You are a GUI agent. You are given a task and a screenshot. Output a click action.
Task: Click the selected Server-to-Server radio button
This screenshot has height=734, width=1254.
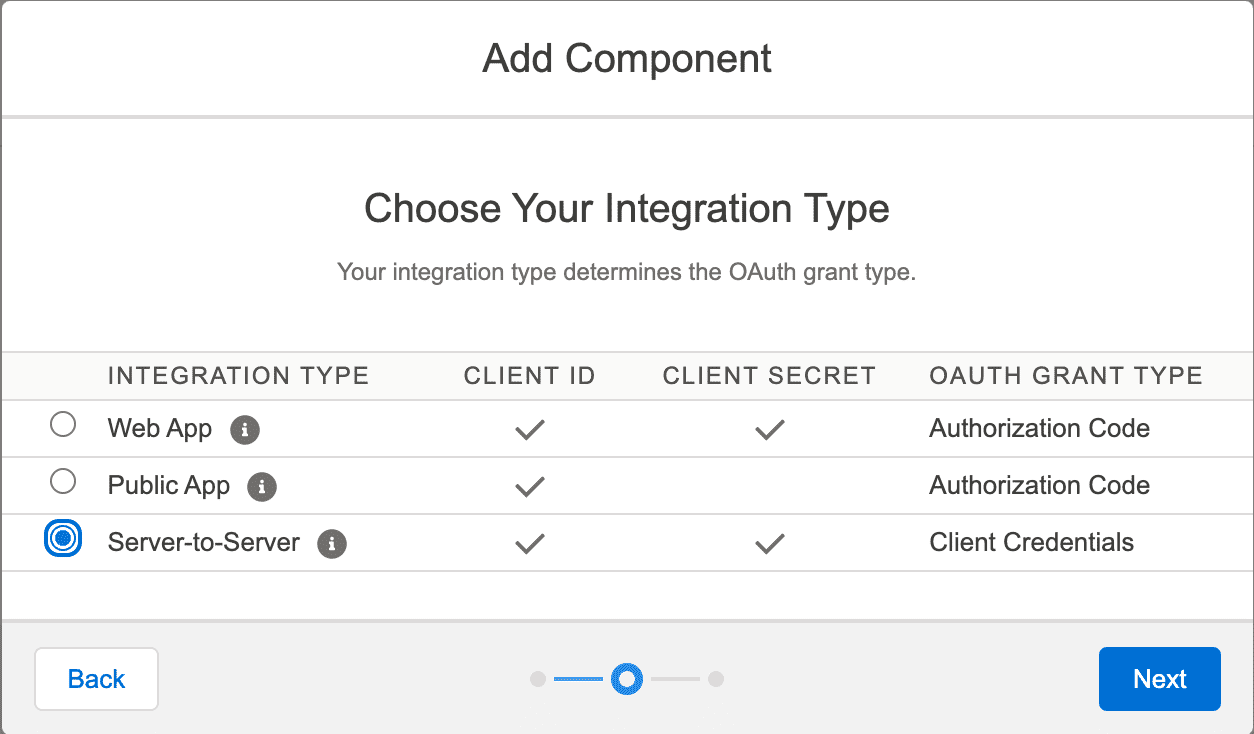point(63,539)
